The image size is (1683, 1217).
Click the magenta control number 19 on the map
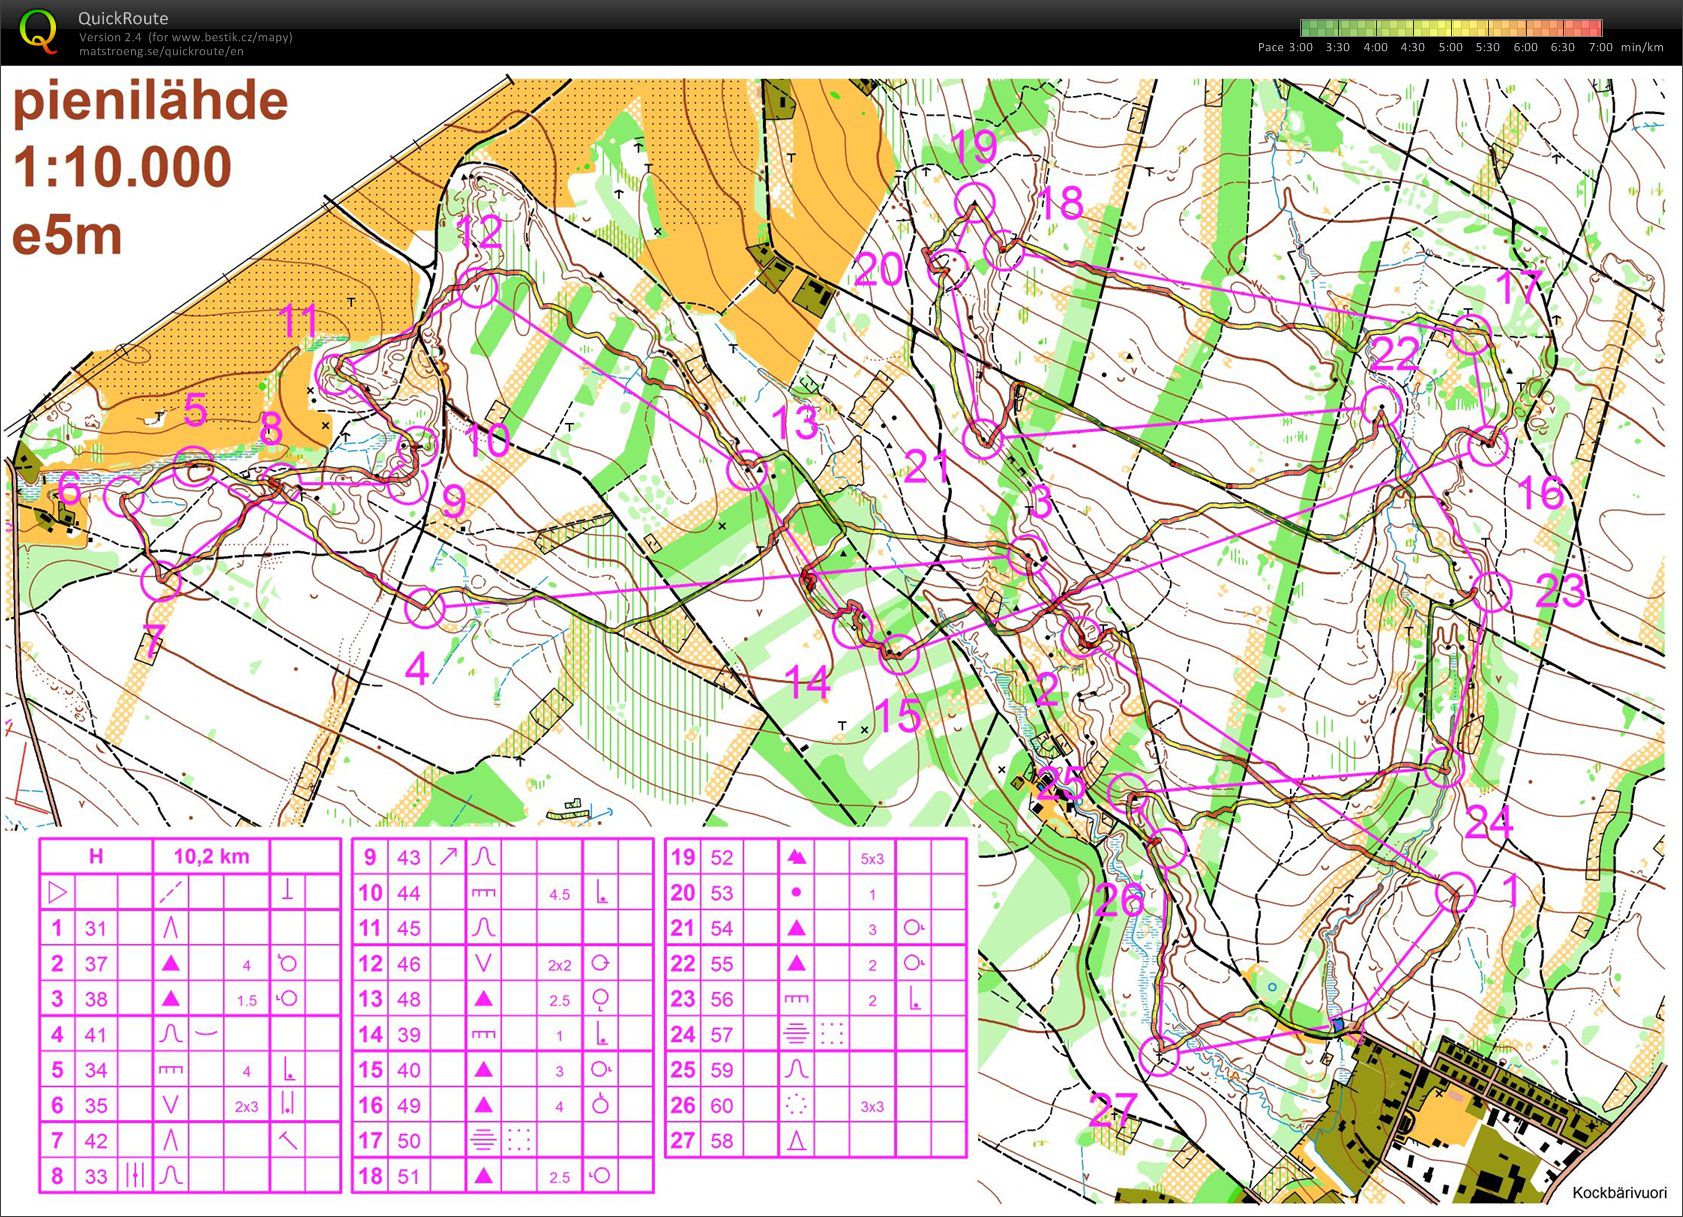point(972,147)
